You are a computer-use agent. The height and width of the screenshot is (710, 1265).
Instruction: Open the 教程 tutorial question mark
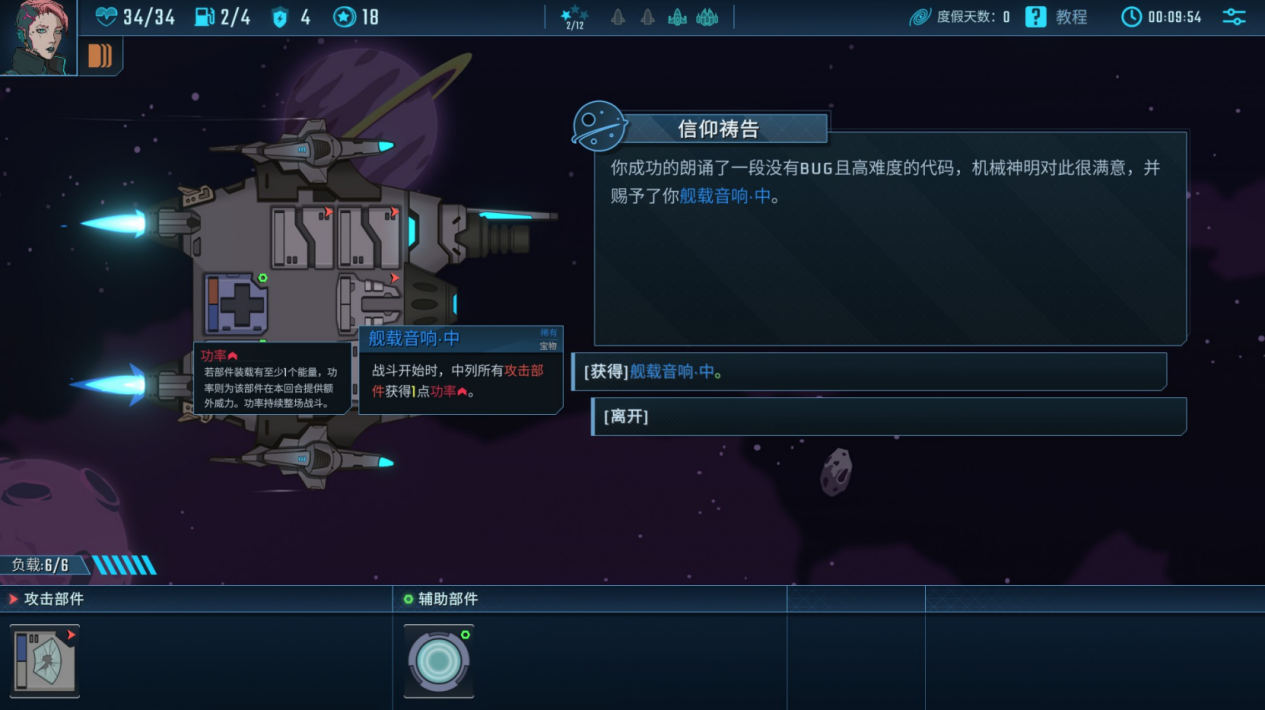coord(1036,17)
